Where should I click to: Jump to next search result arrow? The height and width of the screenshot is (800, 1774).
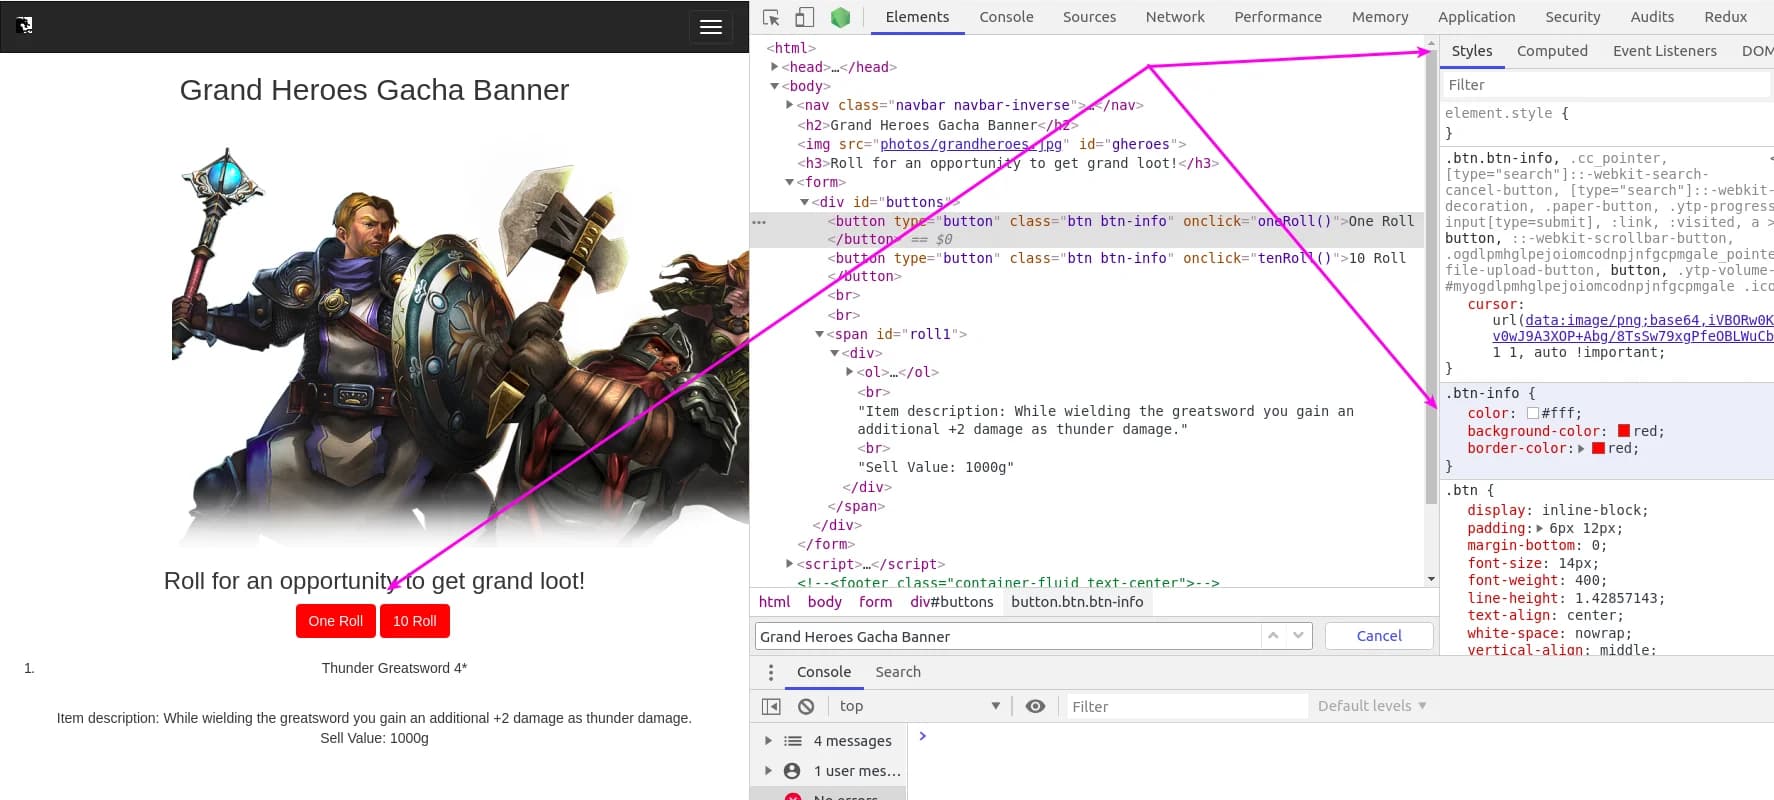click(x=1298, y=636)
